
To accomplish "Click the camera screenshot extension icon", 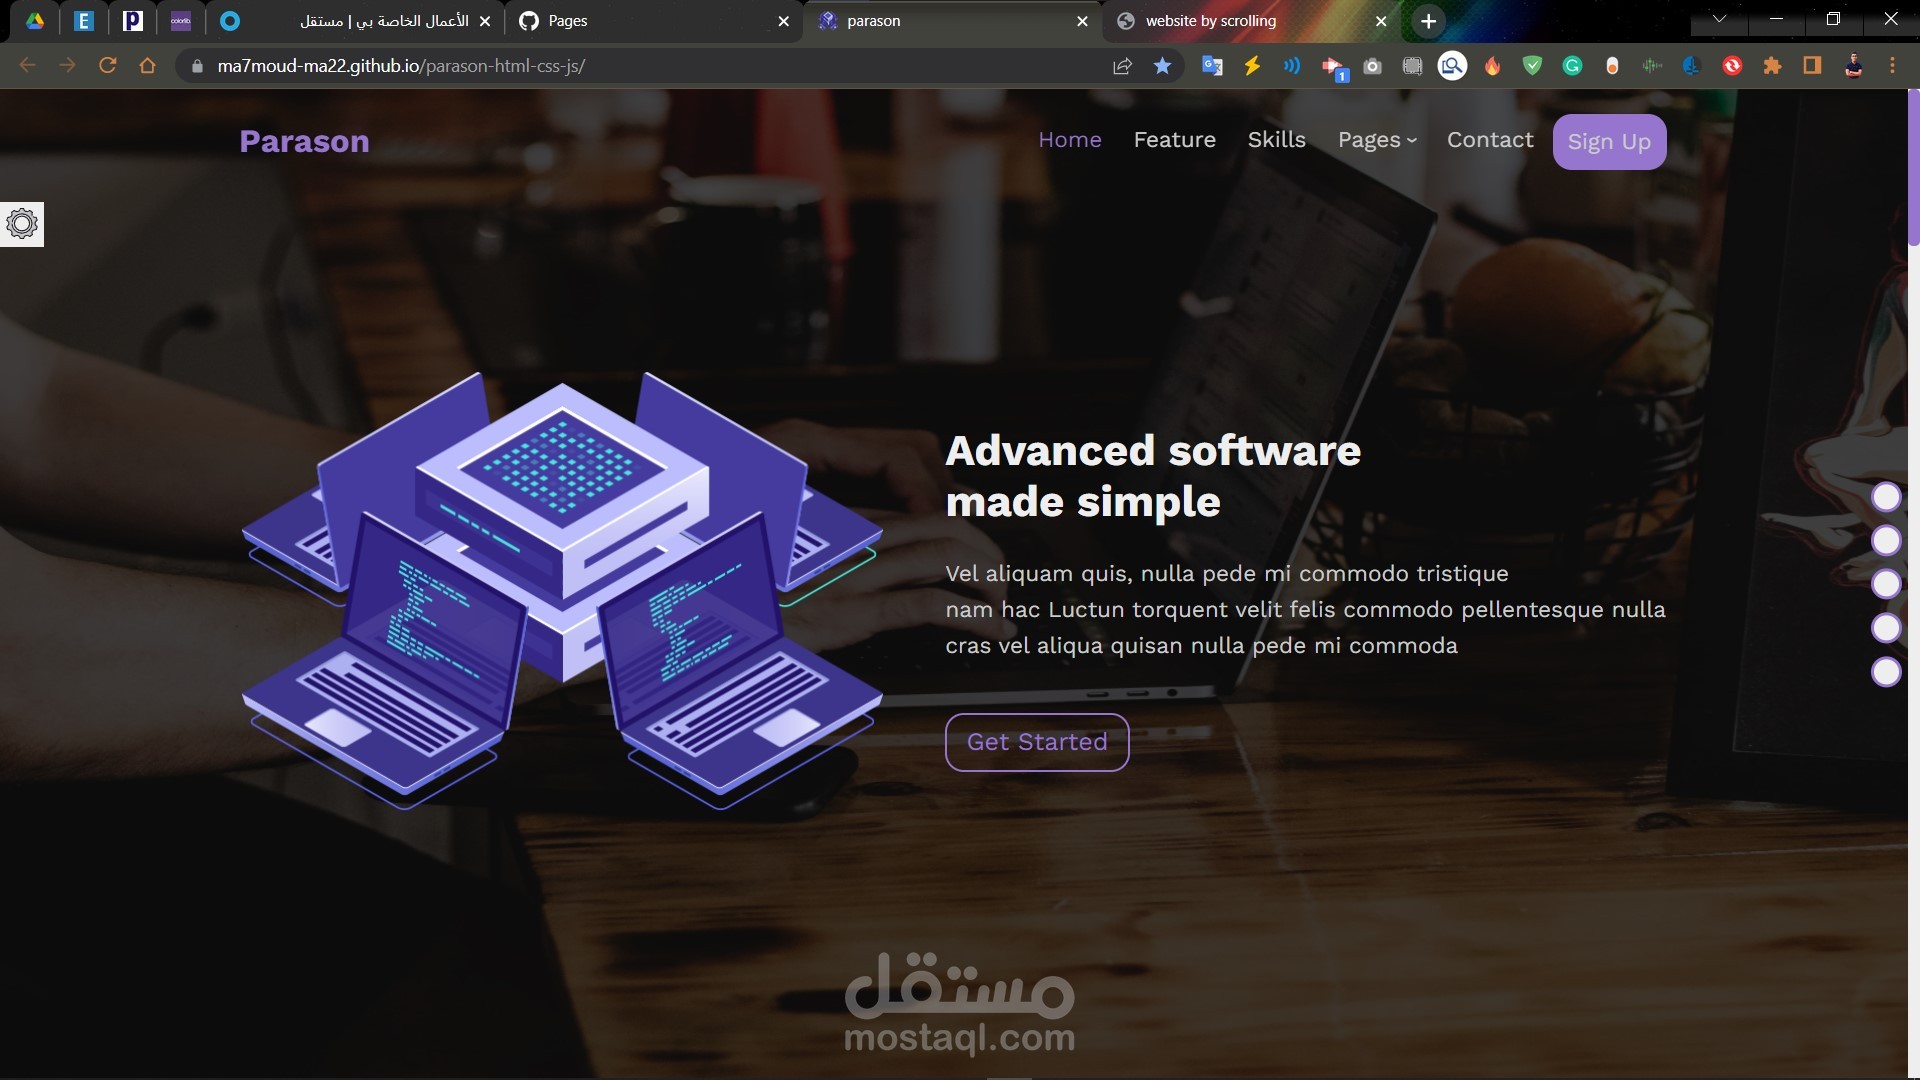I will click(1372, 66).
